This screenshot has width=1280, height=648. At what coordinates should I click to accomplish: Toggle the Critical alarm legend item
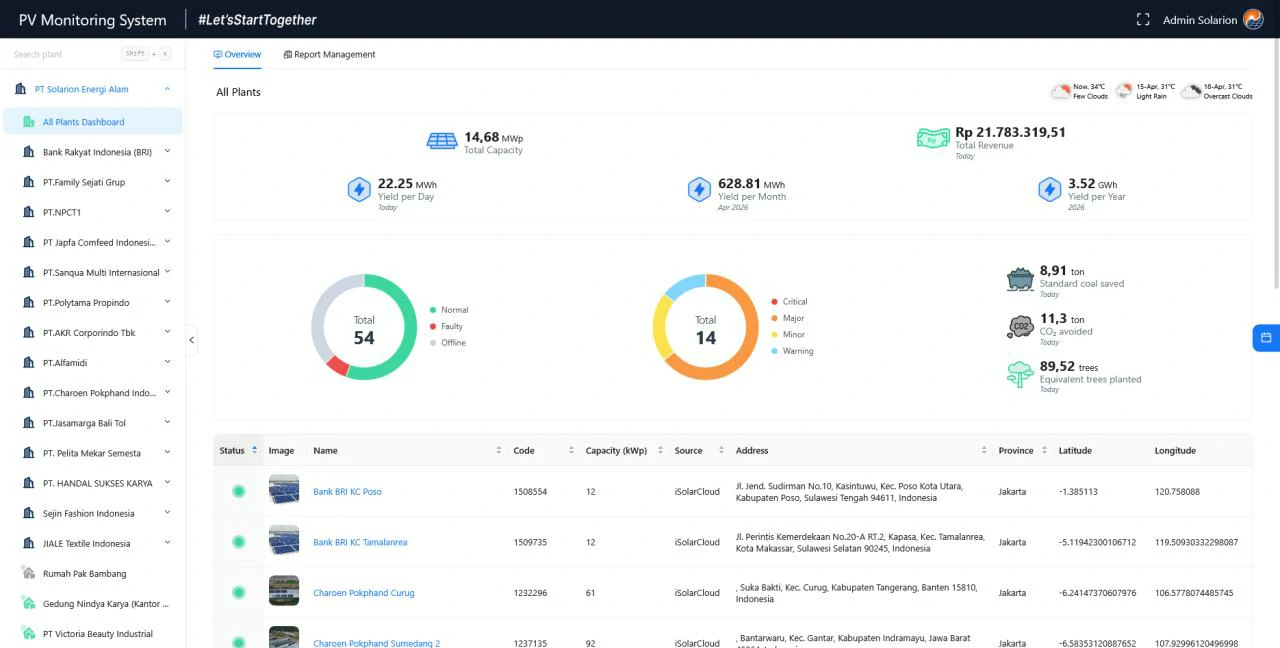tap(789, 302)
